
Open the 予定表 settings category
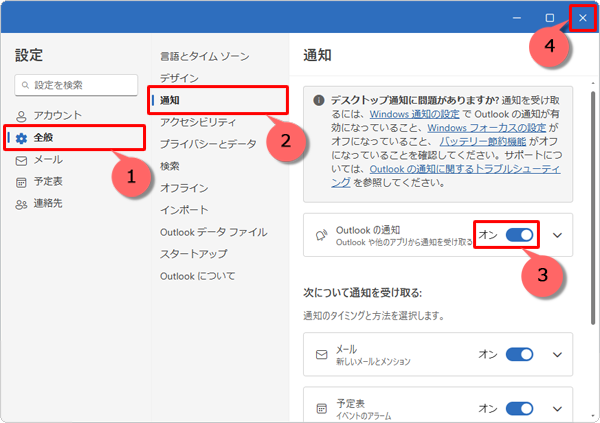click(74, 182)
